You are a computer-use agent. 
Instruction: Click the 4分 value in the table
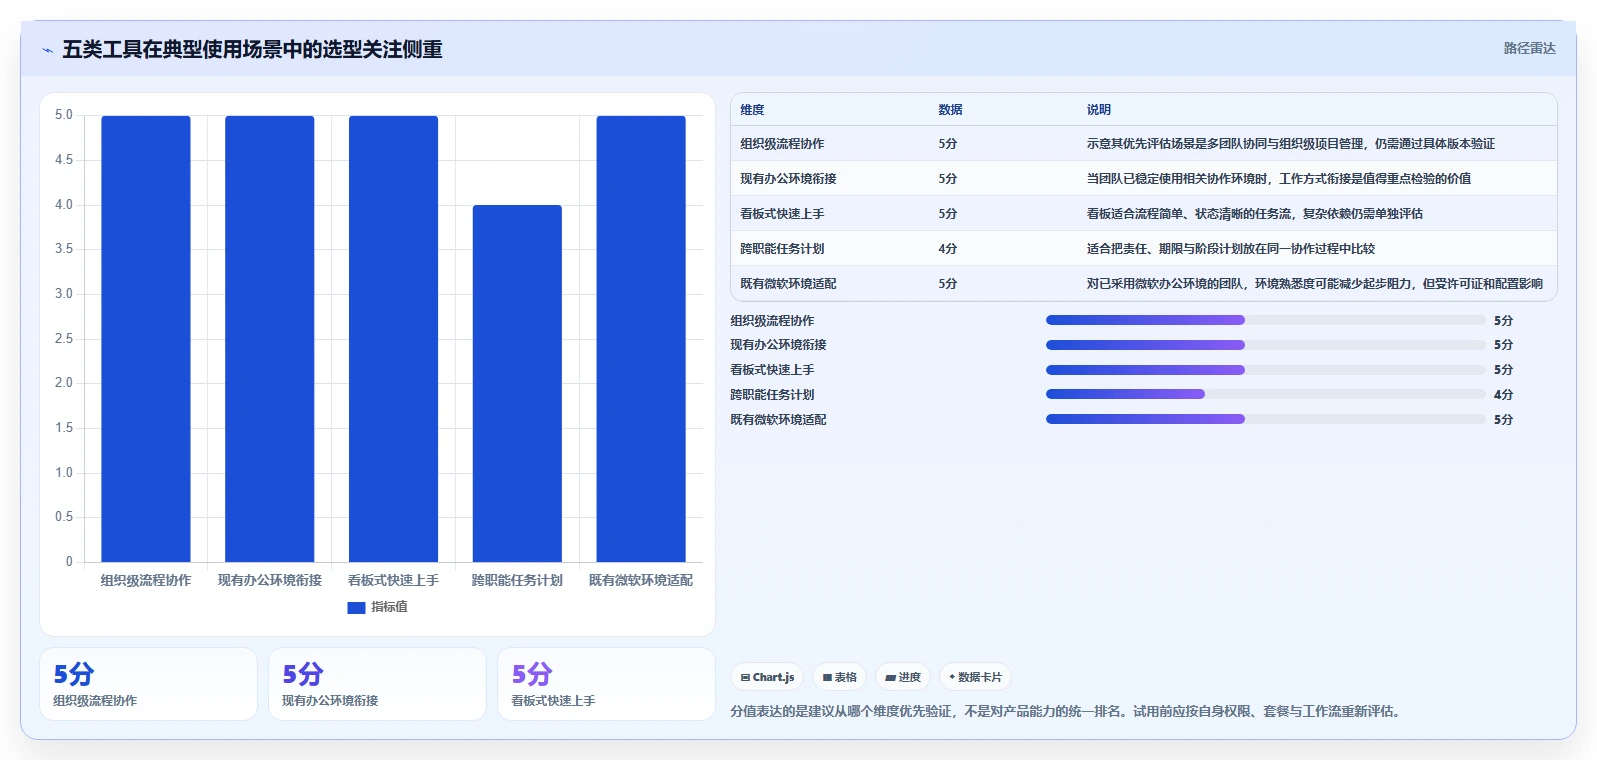coord(947,249)
